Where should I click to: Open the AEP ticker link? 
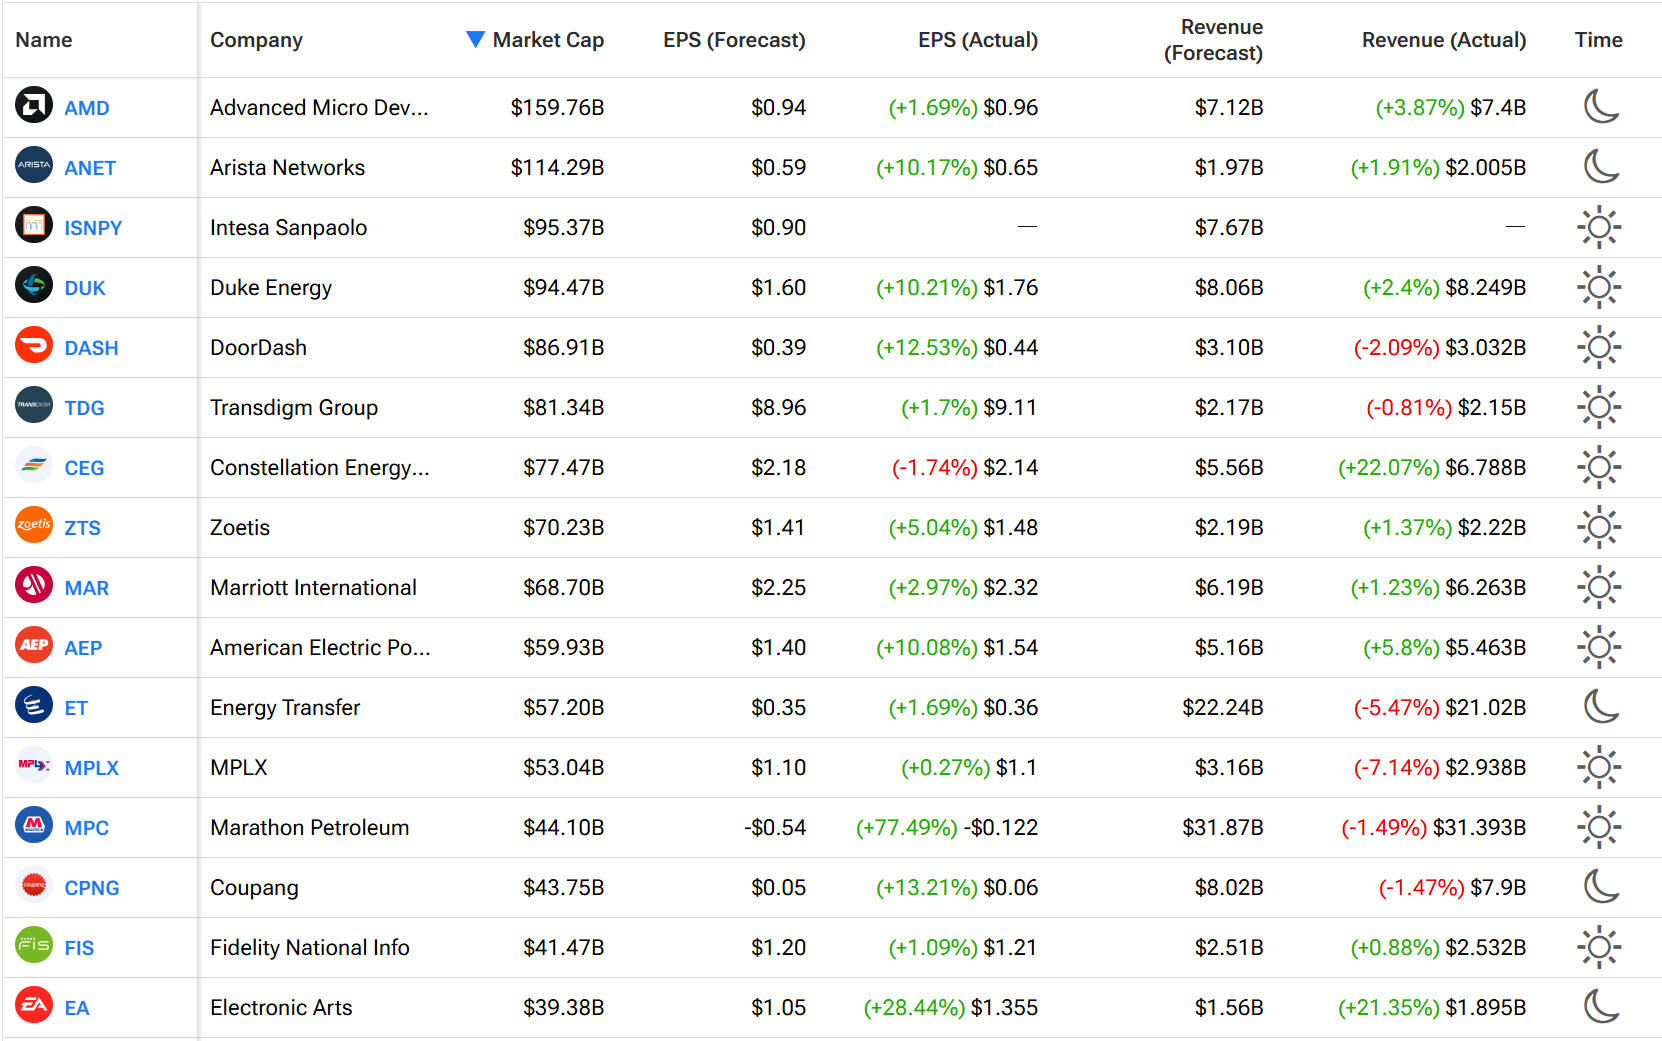point(83,648)
